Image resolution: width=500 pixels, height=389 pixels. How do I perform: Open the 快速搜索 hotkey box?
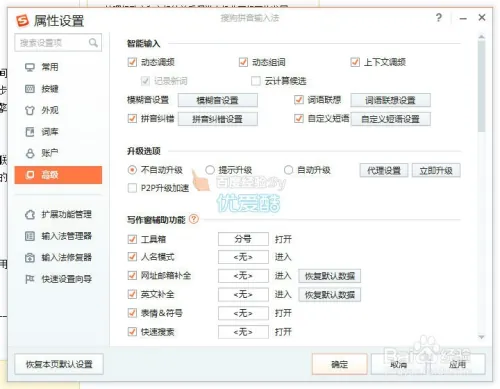tap(243, 332)
